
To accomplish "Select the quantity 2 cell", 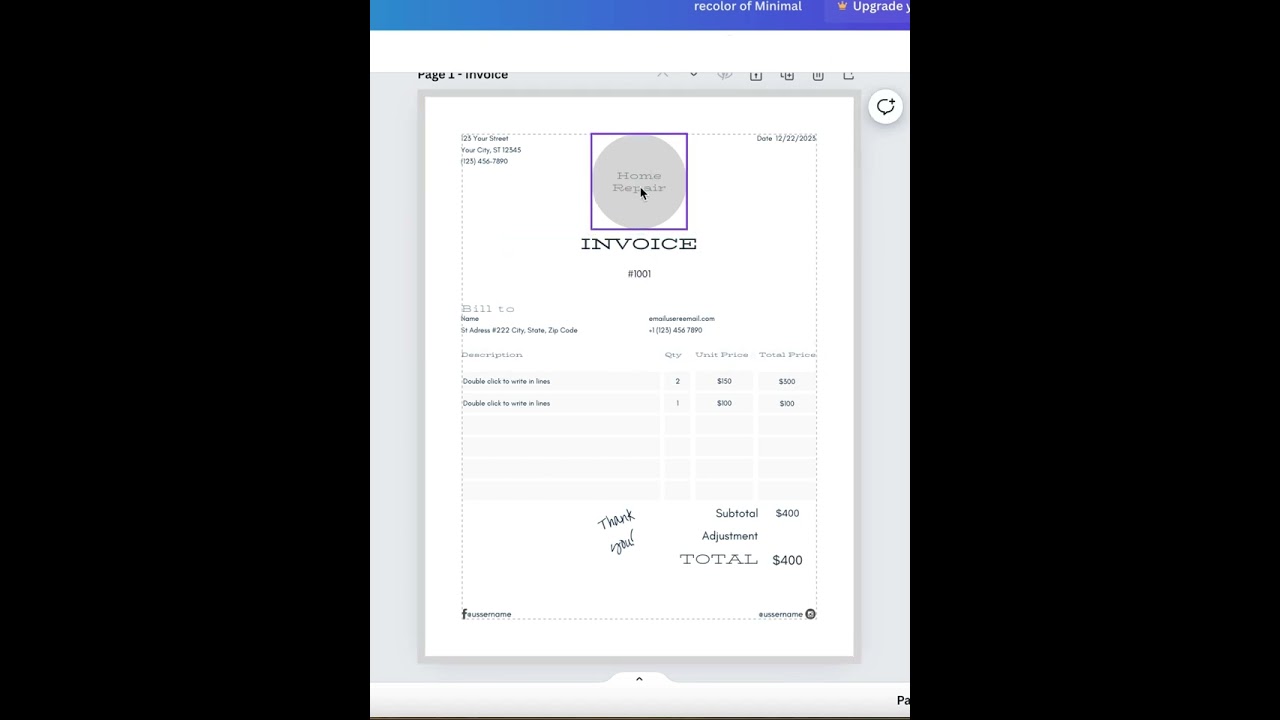I will [677, 381].
